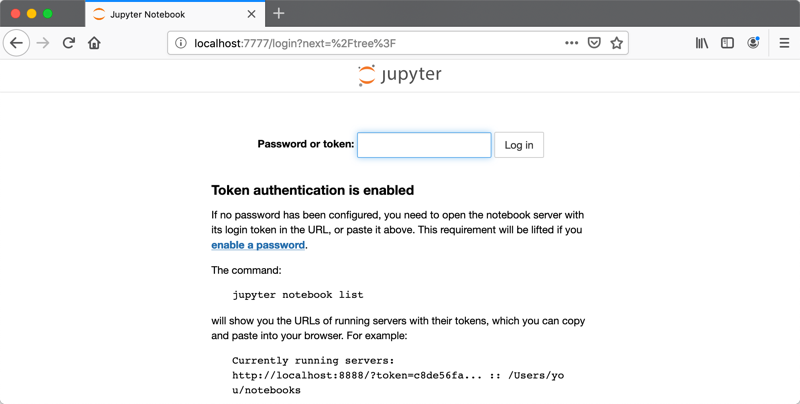800x404 pixels.
Task: Click the forward navigation arrow
Action: coord(43,43)
